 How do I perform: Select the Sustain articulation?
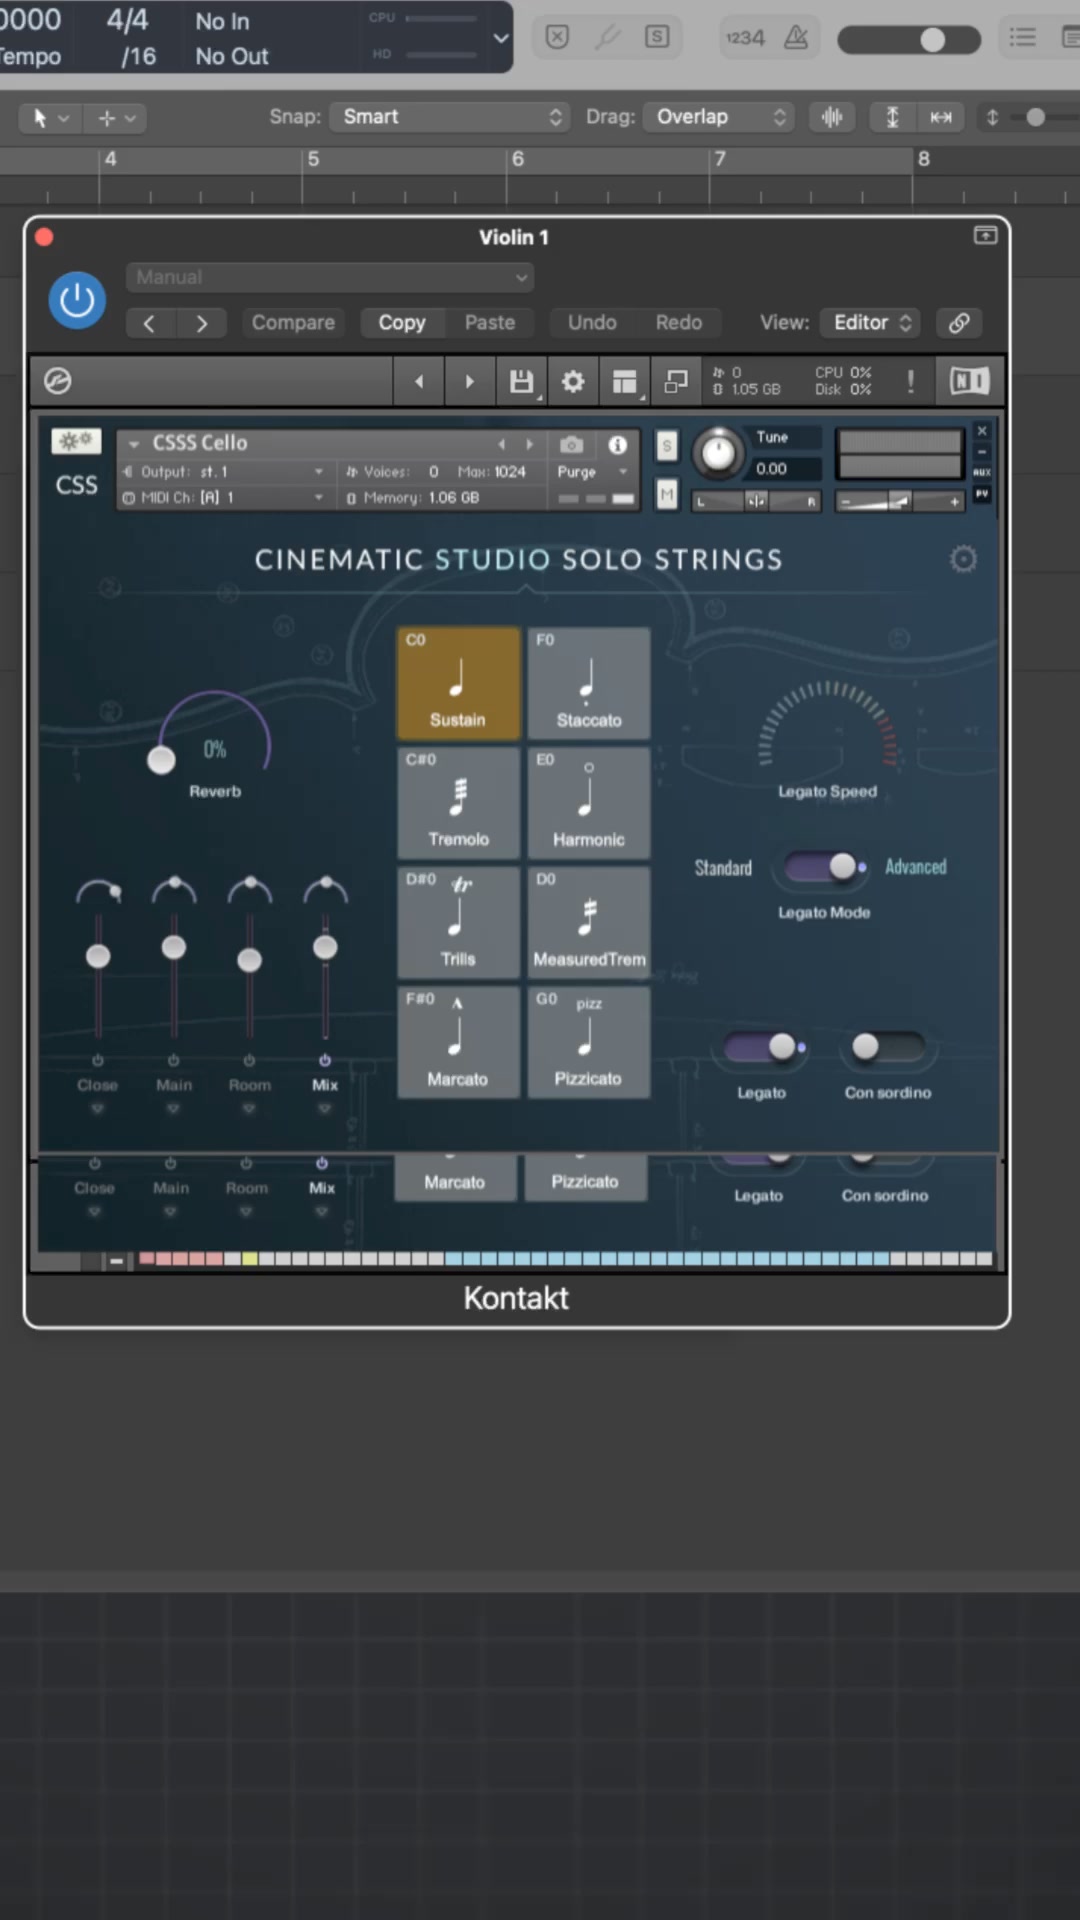coord(459,683)
